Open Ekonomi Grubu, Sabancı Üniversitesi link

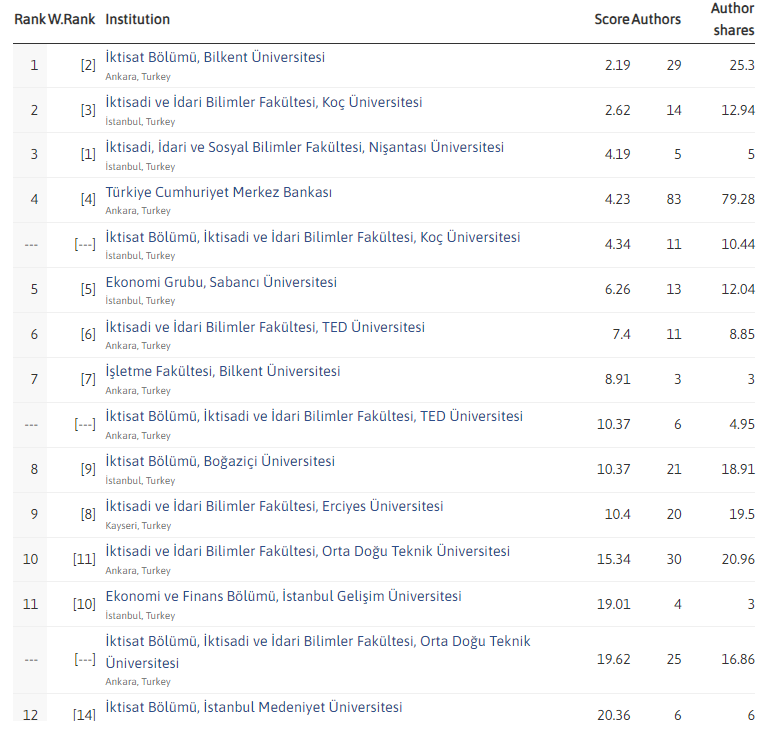pos(221,283)
